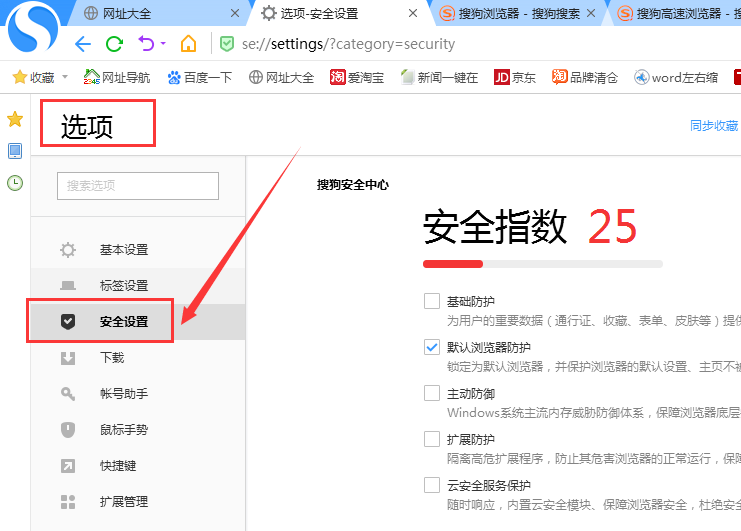
Task: Open the favorites star in left sidebar
Action: 15,119
